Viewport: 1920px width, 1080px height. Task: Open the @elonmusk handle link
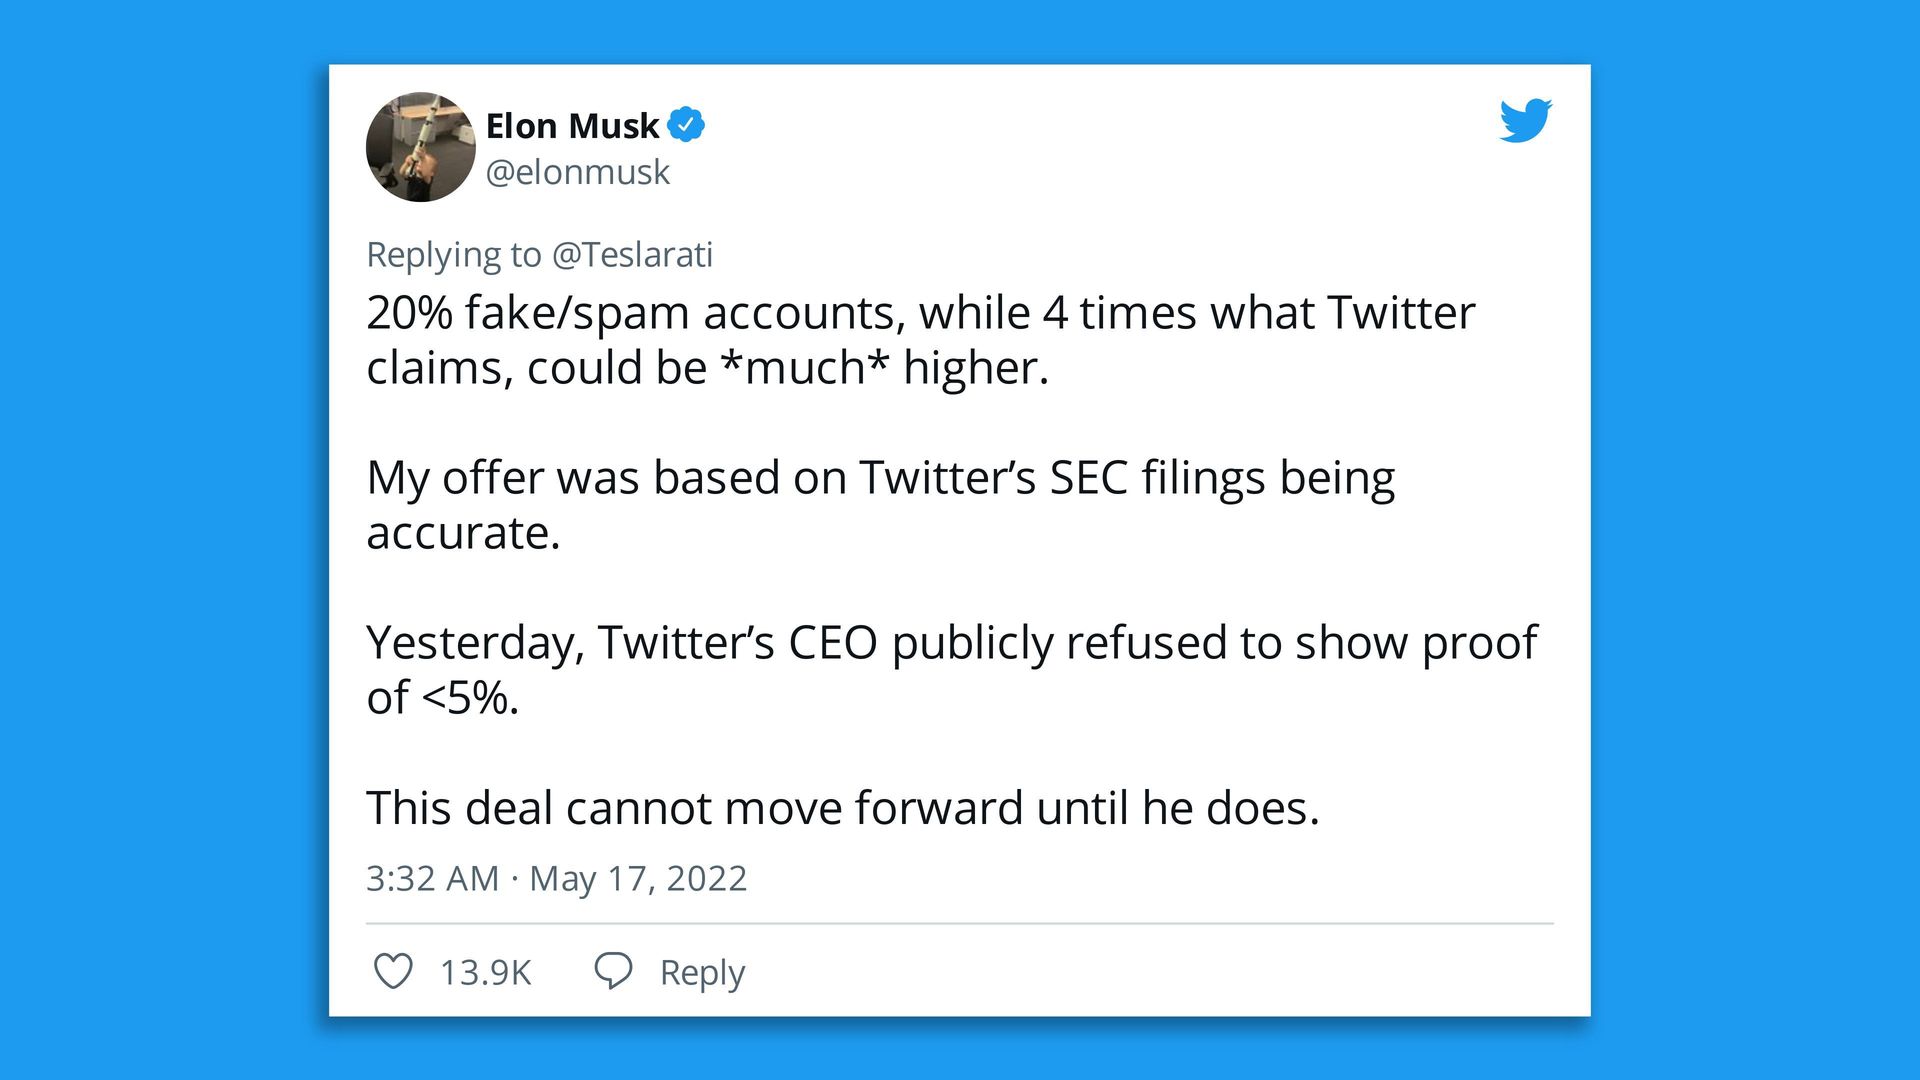577,172
